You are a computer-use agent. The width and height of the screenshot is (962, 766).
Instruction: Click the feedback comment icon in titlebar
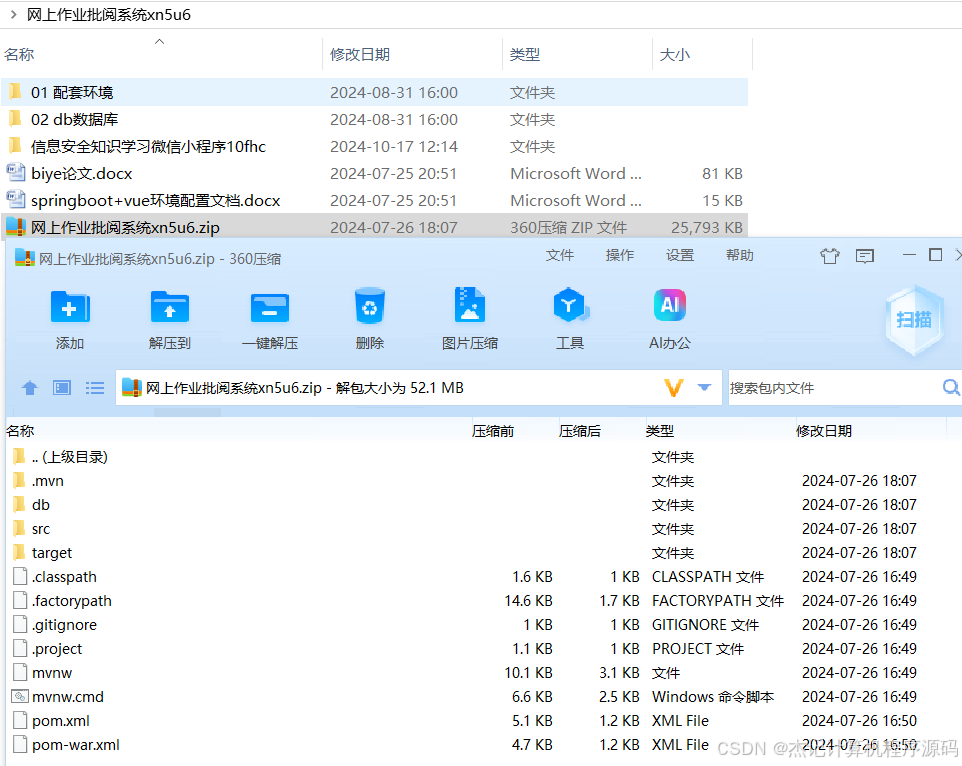click(x=864, y=256)
